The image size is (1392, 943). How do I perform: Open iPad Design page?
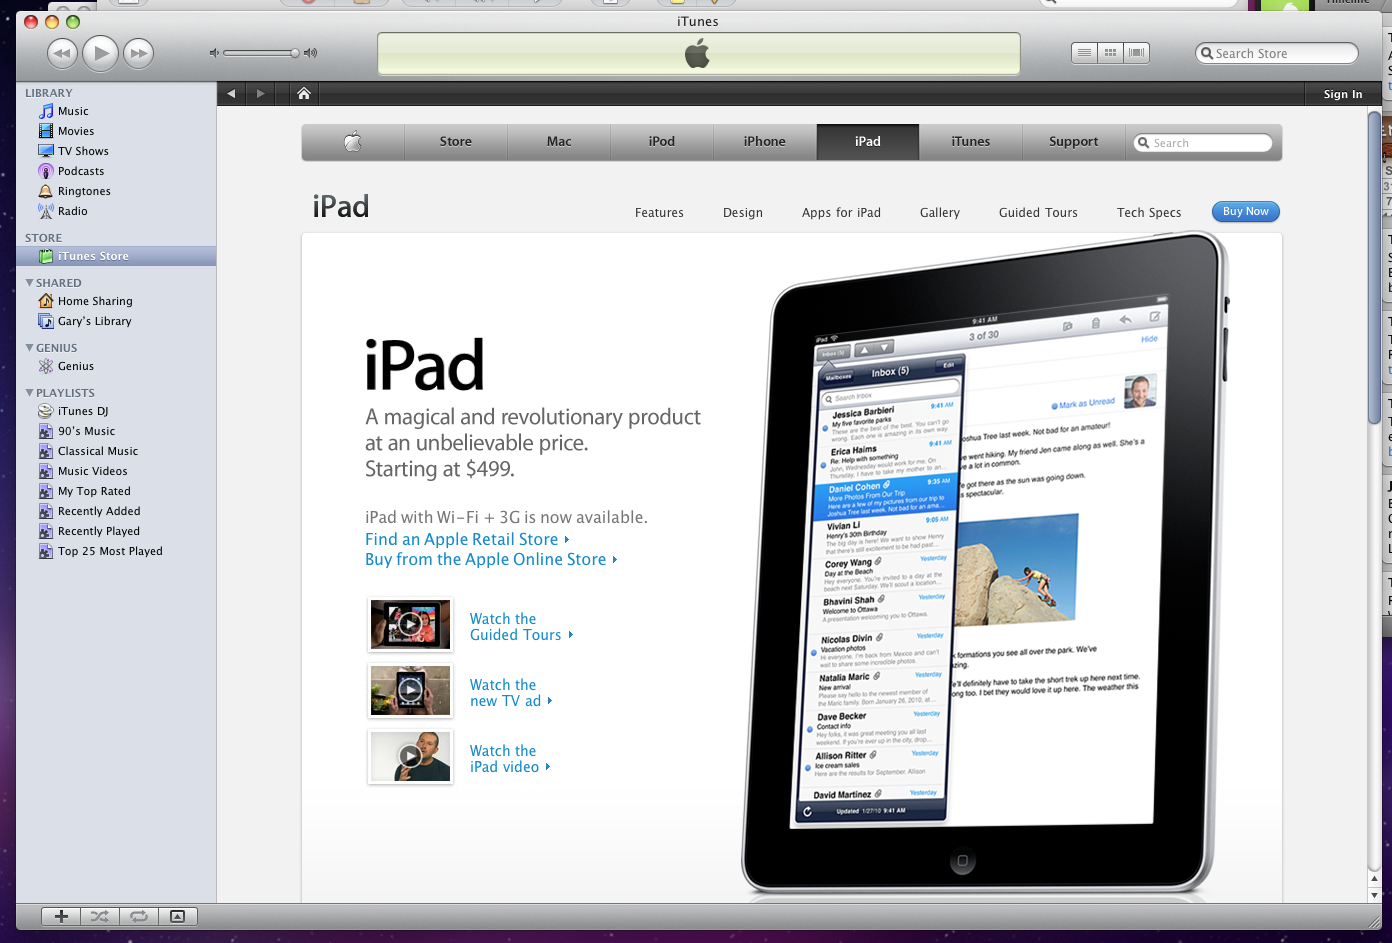click(743, 213)
